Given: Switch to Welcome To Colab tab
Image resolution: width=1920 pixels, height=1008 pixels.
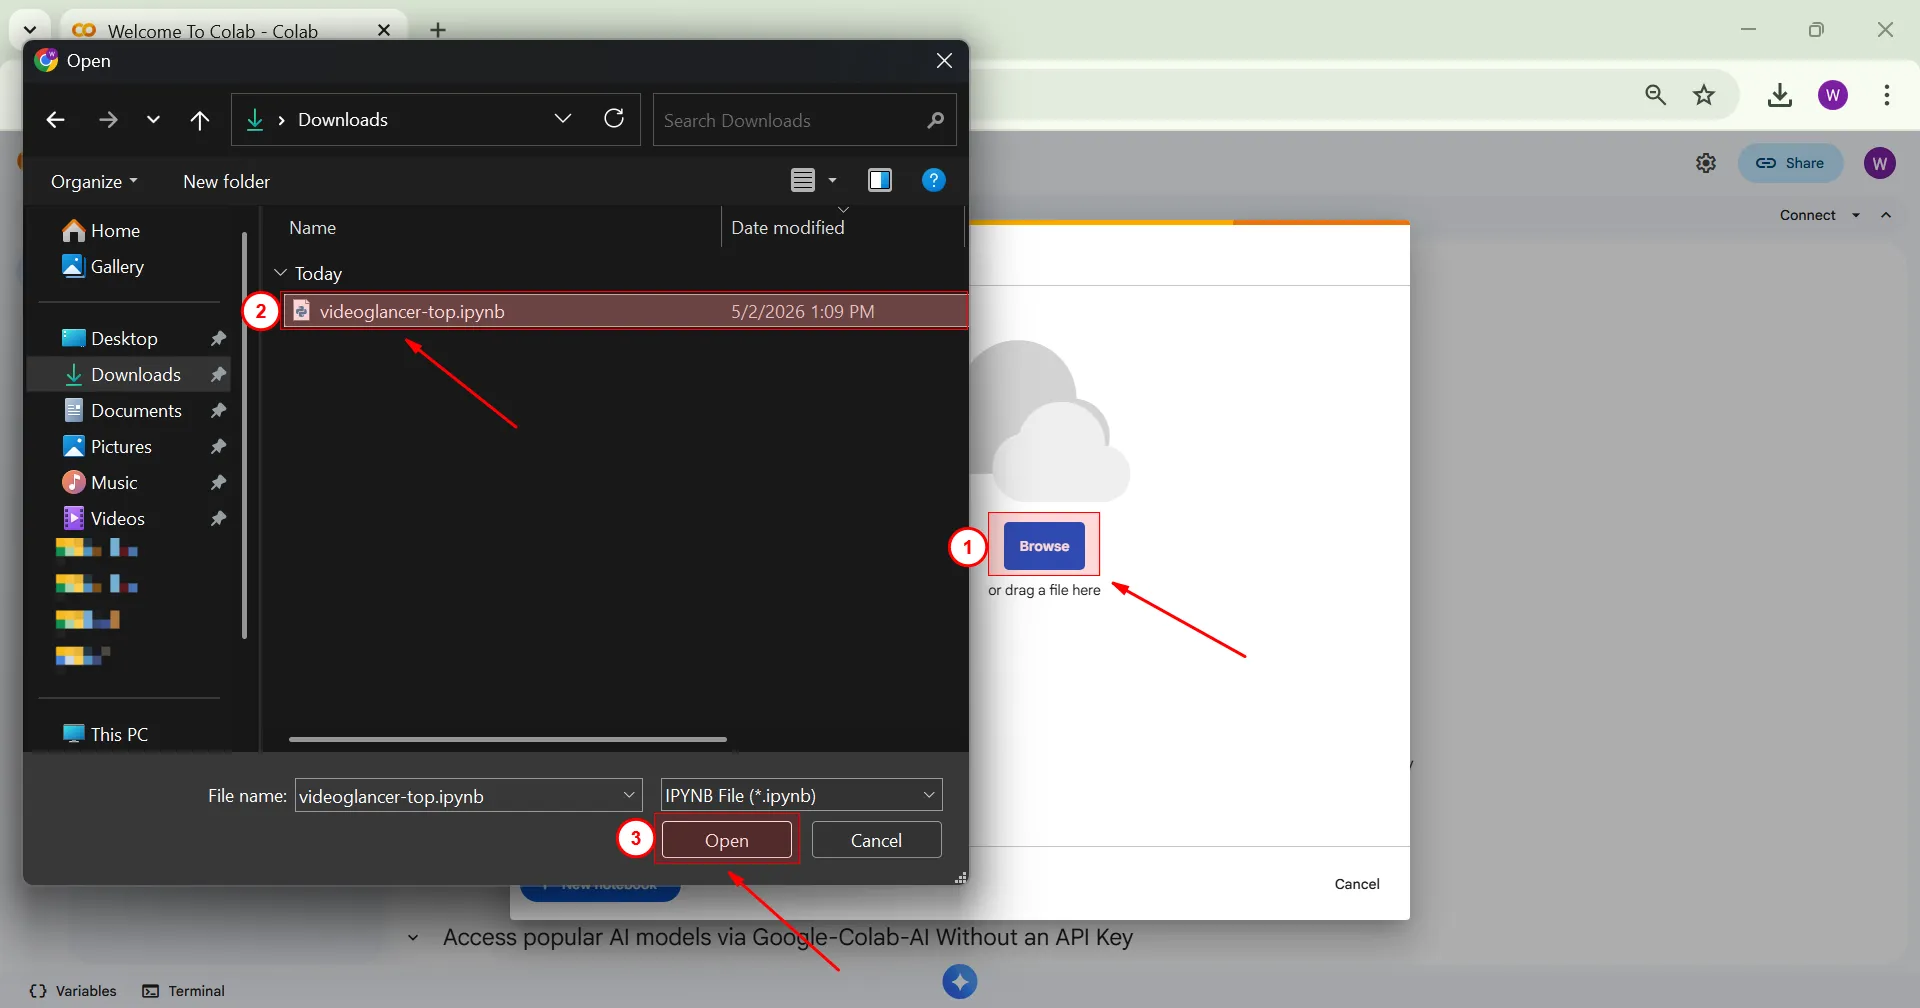Looking at the screenshot, I should coord(212,31).
